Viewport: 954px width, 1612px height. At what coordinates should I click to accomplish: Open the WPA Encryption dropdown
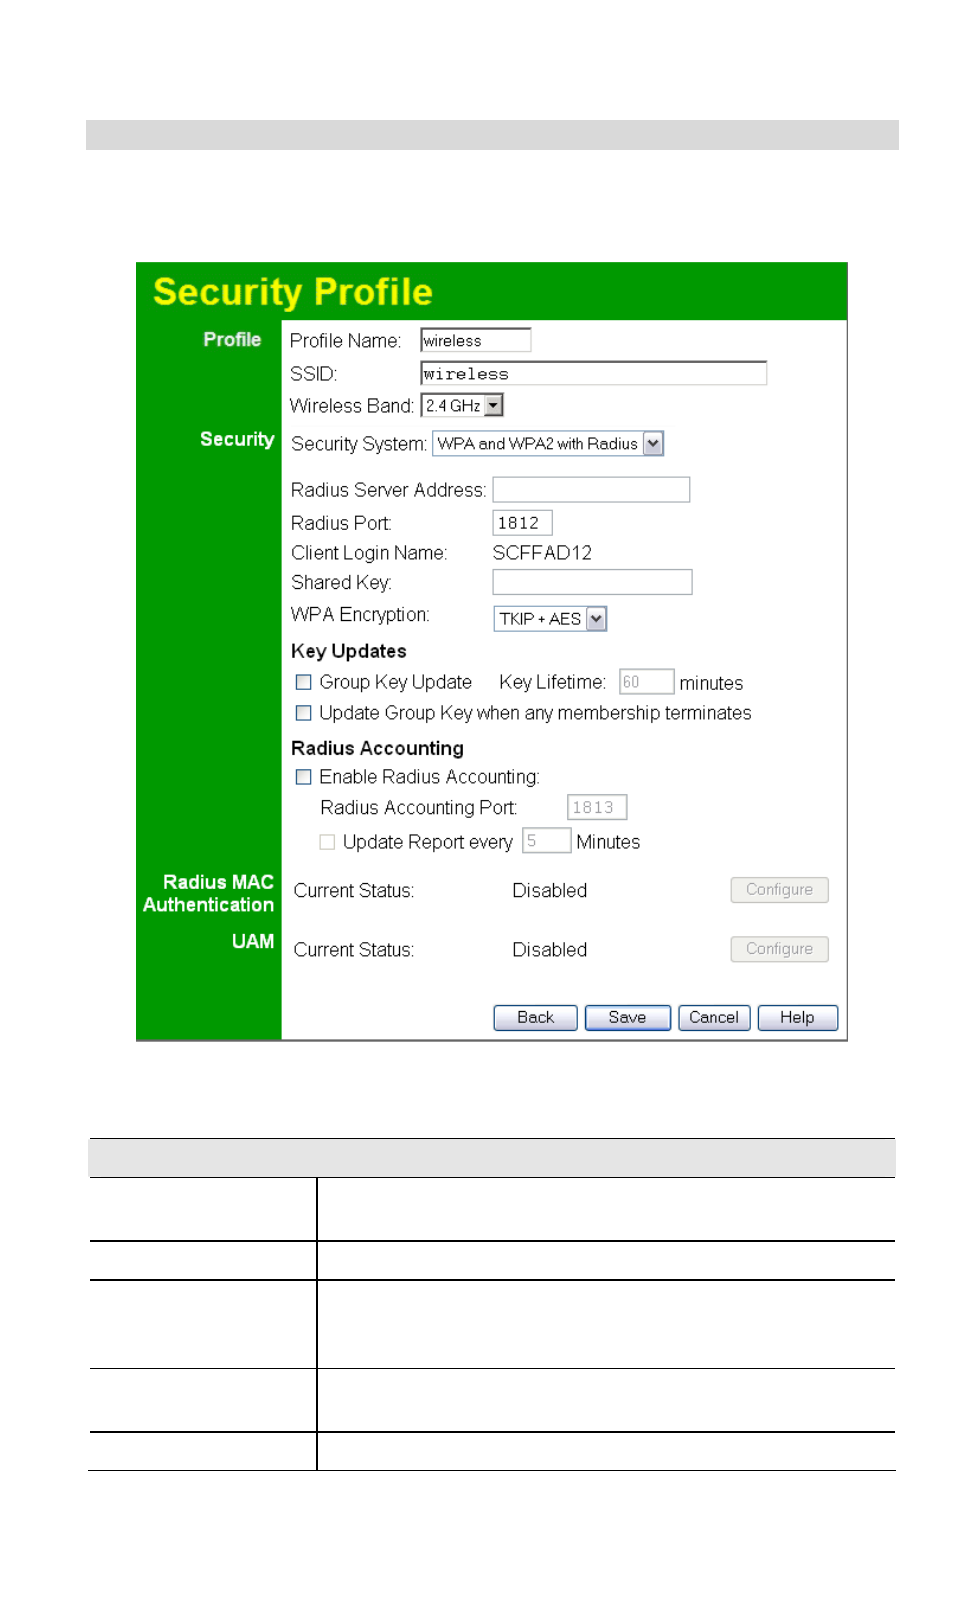pyautogui.click(x=550, y=619)
